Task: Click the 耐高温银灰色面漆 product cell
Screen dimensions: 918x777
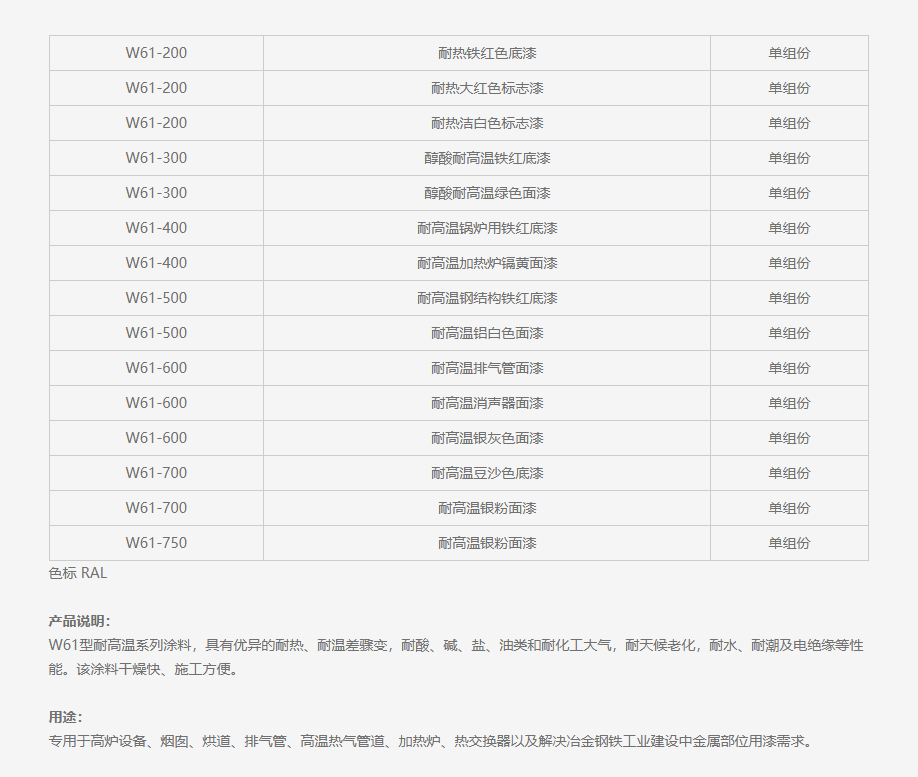Action: pyautogui.click(x=485, y=437)
